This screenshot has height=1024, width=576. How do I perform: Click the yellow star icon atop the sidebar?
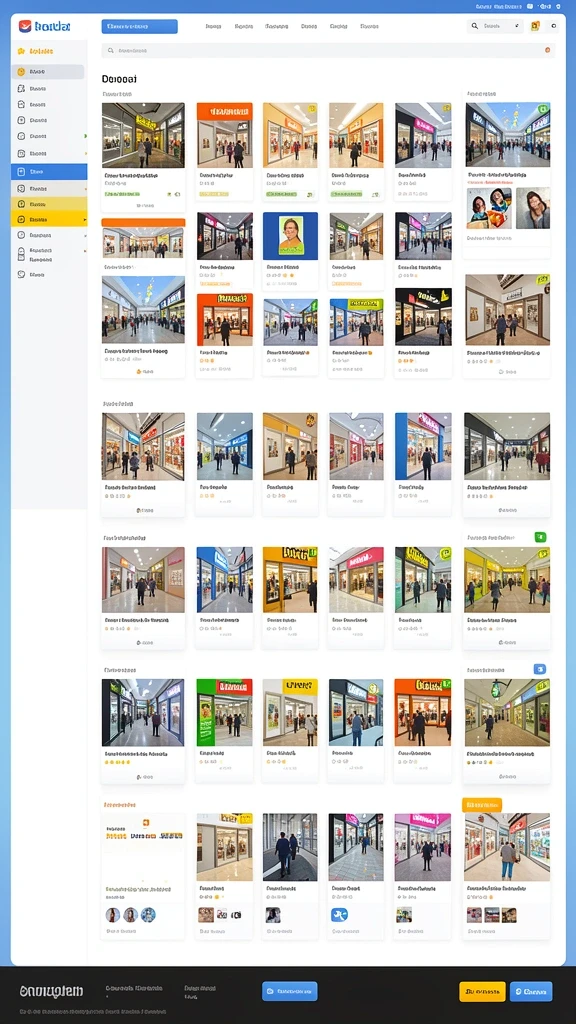point(22,51)
